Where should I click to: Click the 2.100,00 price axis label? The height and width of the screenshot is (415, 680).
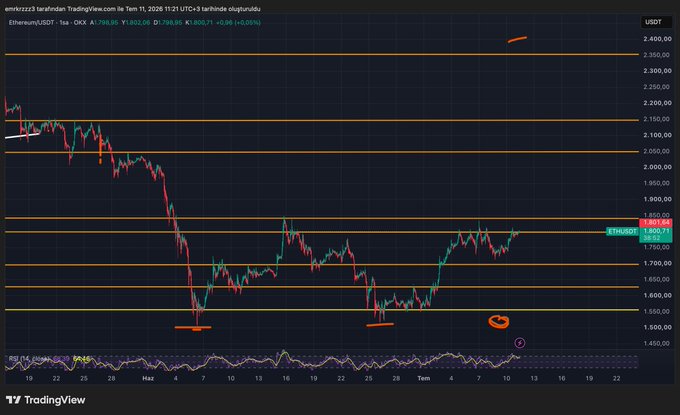(657, 135)
